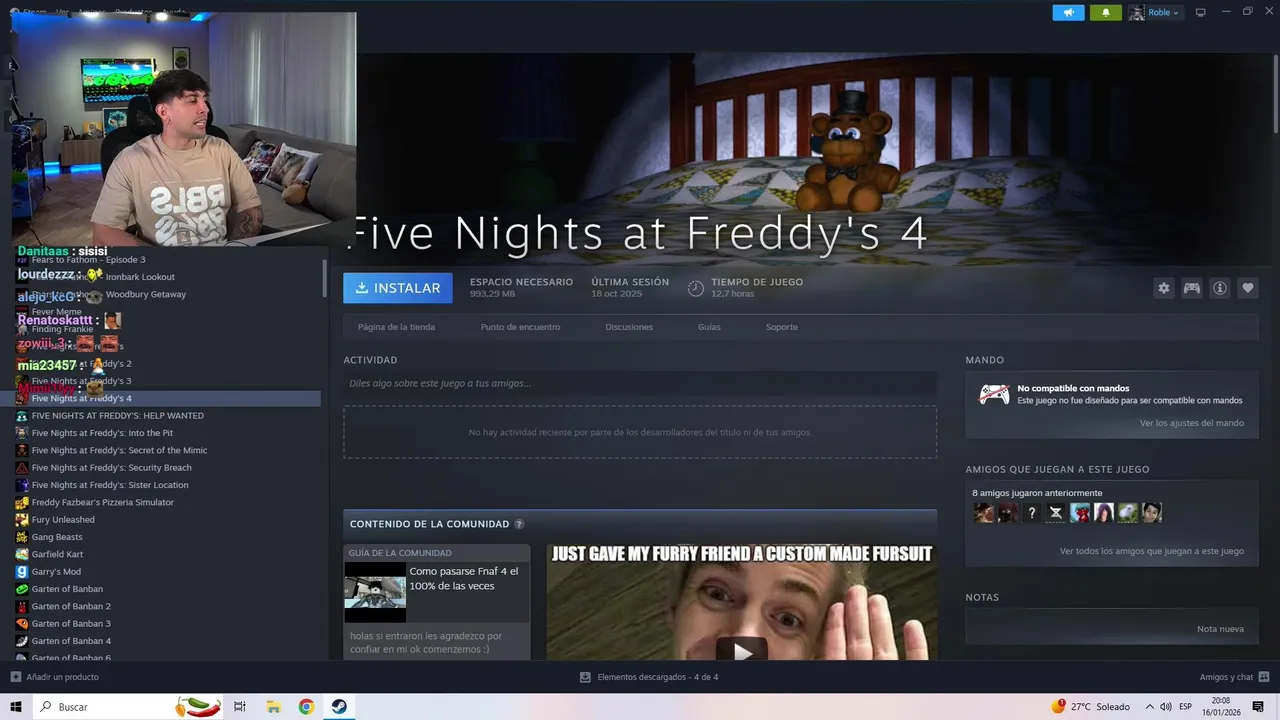Click the guide thumbnail image
Screen dimensions: 1280x720
tap(375, 592)
